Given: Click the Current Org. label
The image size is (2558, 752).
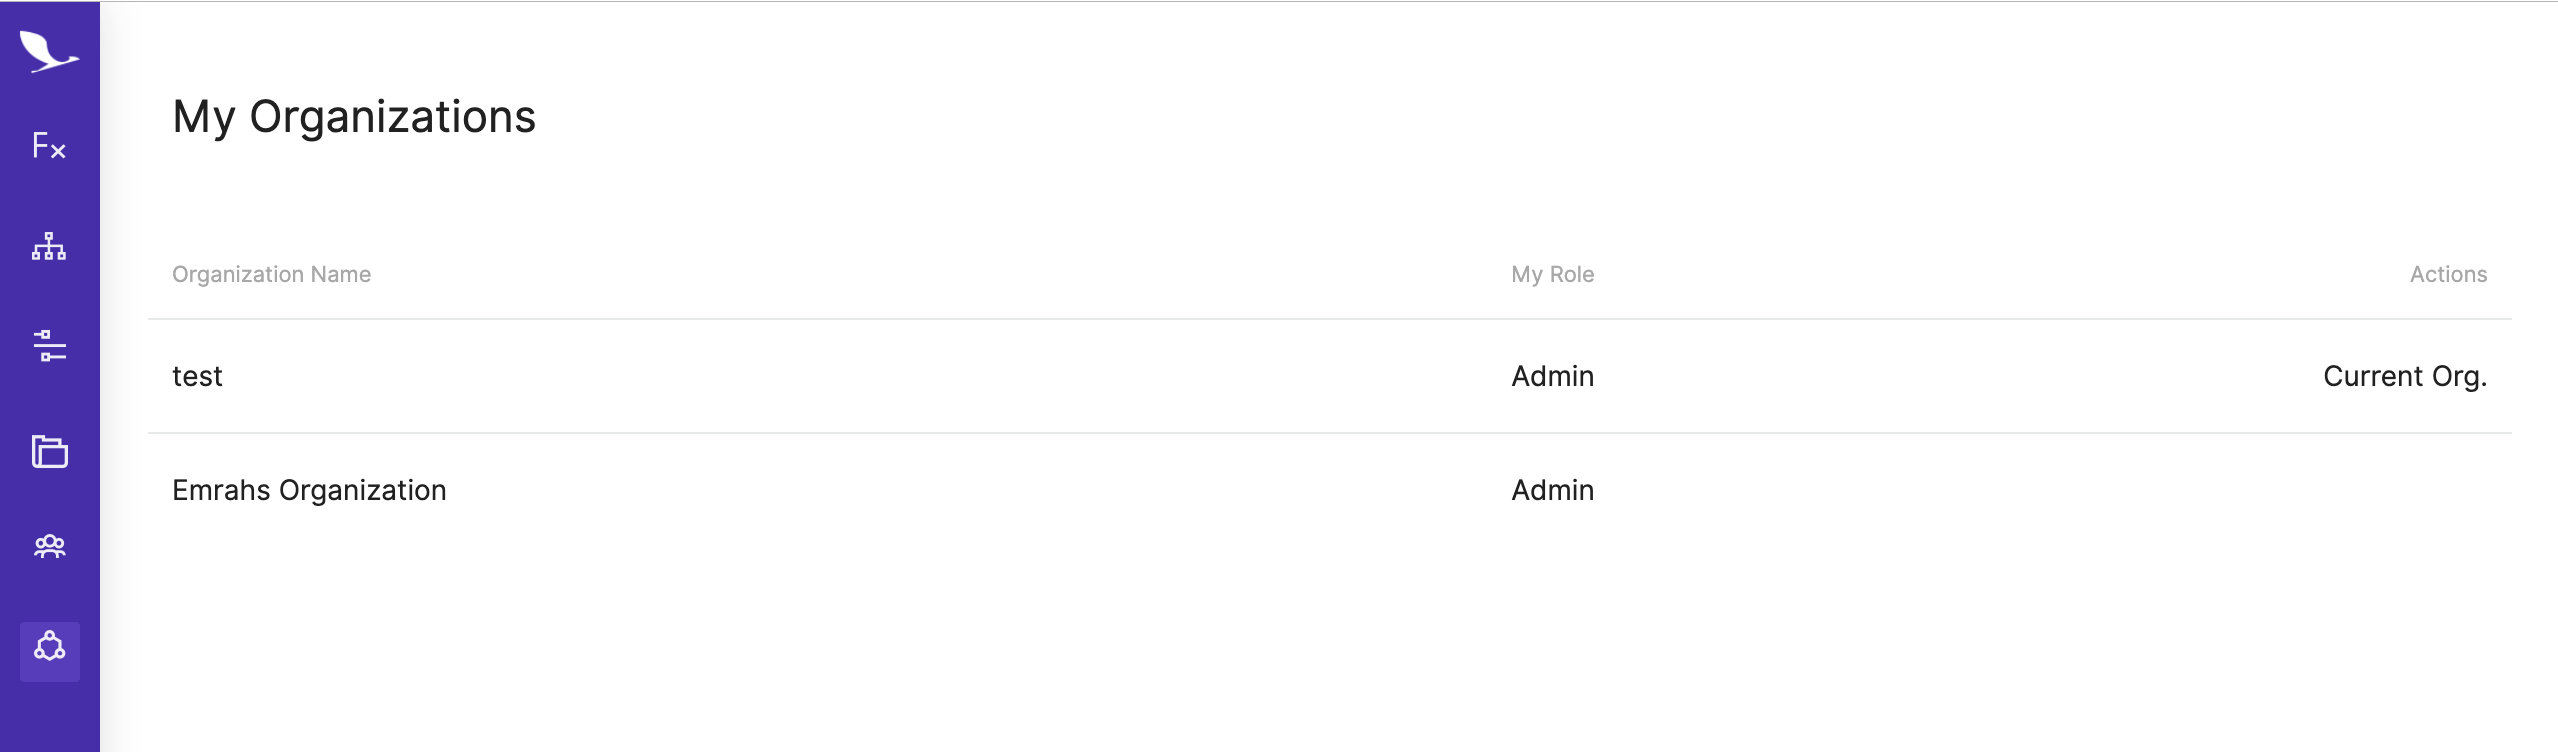Looking at the screenshot, I should (2405, 376).
